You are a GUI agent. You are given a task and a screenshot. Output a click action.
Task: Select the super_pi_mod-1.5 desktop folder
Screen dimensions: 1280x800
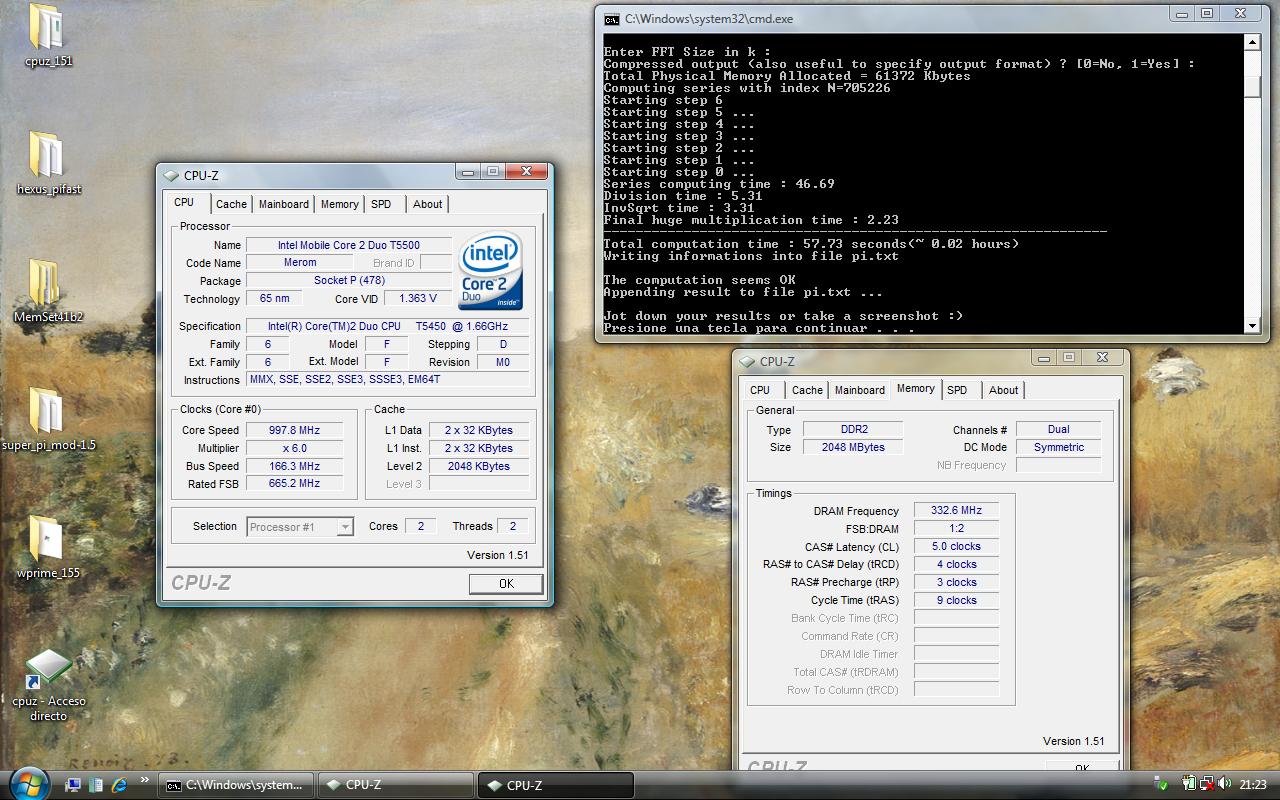coord(47,419)
